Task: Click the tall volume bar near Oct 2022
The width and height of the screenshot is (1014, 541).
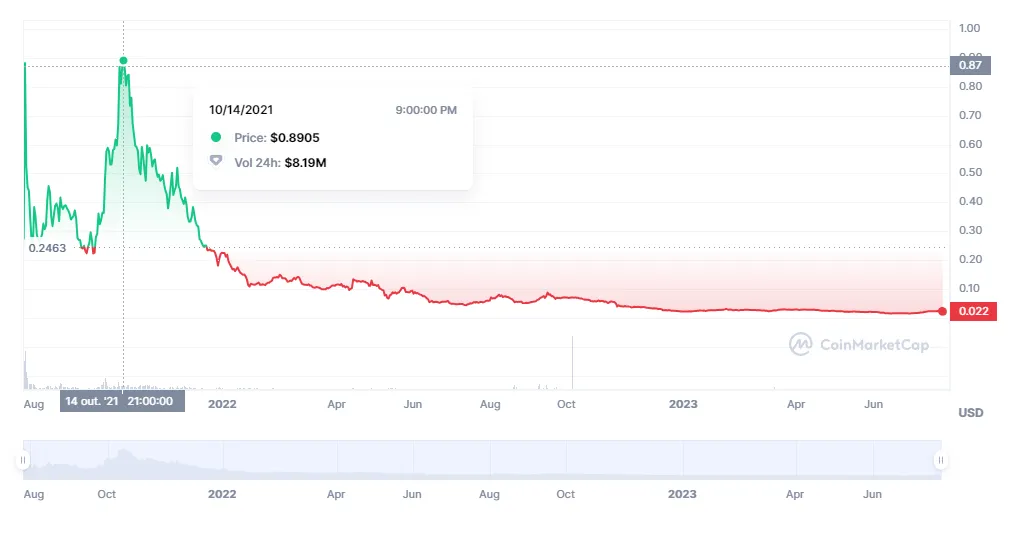Action: coord(572,362)
